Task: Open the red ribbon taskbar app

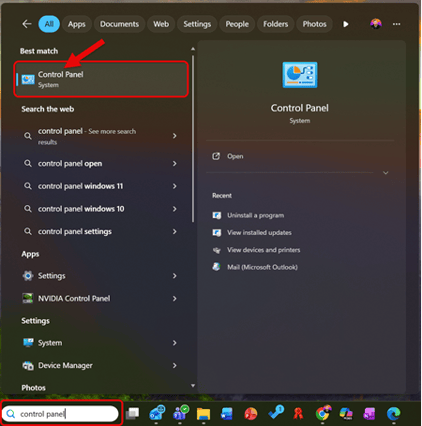Action: tap(298, 414)
